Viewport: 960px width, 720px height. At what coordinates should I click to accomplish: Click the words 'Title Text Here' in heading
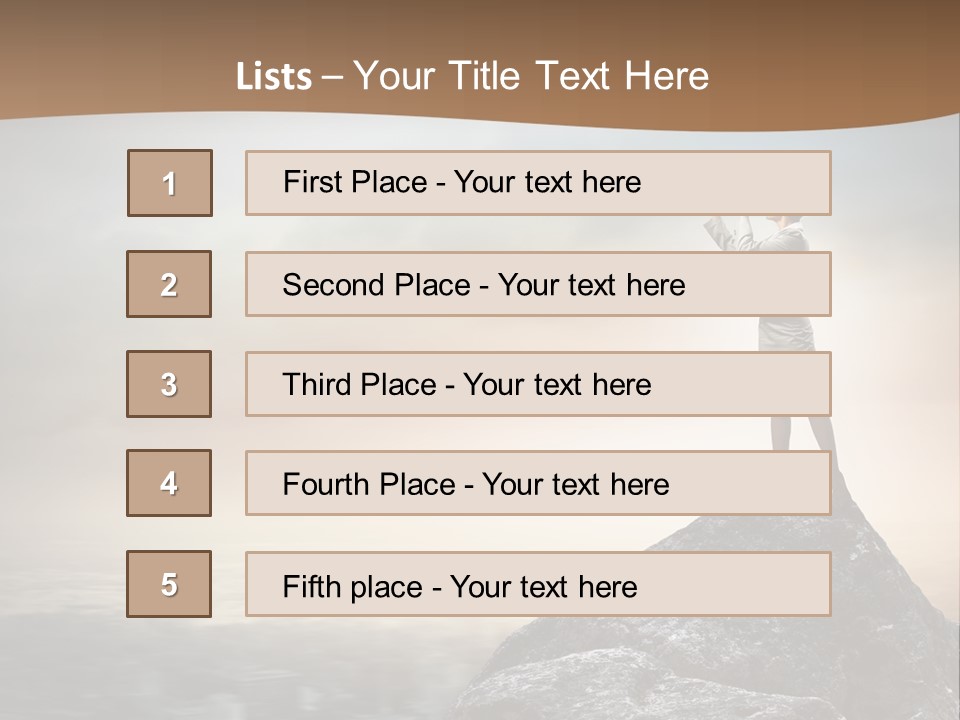(579, 76)
